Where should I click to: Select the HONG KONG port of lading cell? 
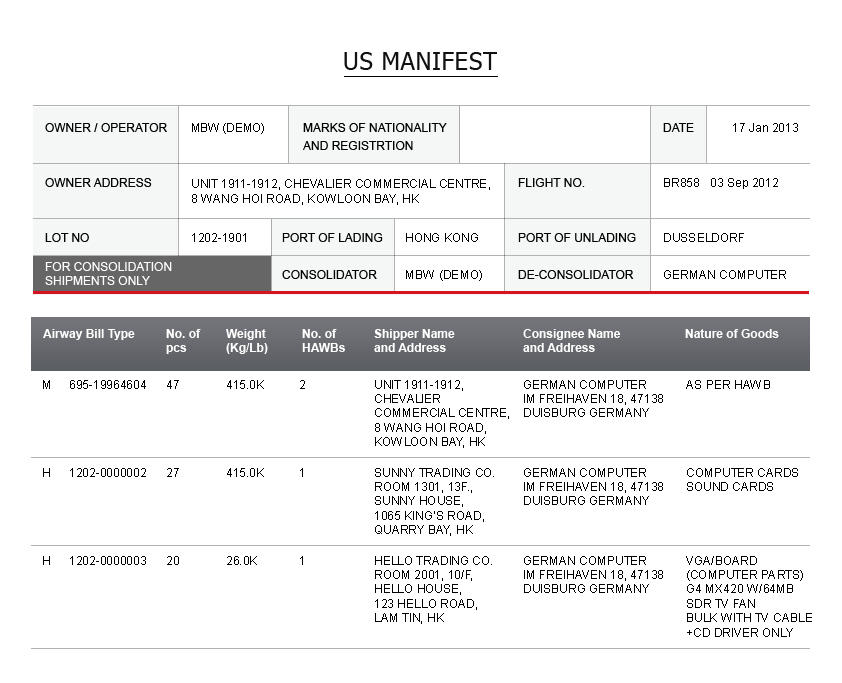tap(441, 237)
